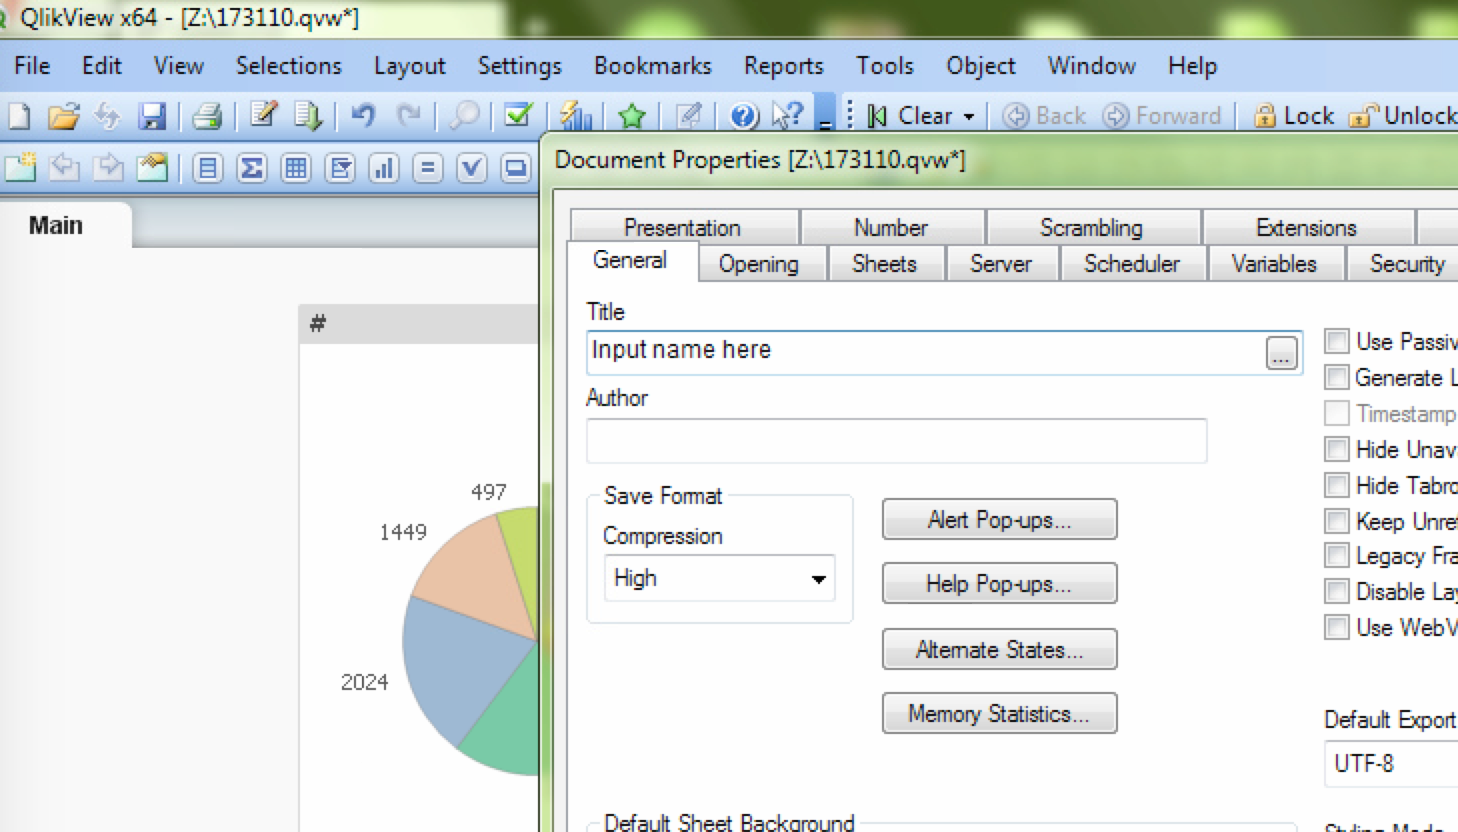Click the Unlock toolbar button

tap(1402, 116)
